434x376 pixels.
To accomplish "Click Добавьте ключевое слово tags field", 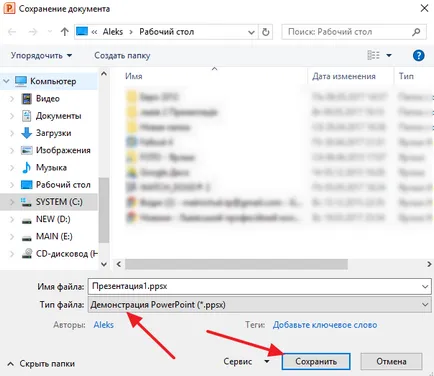I will tap(325, 325).
